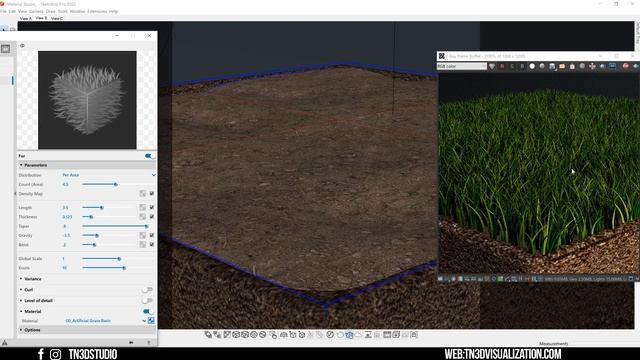This screenshot has height=360, width=640.
Task: Click the Thickness value field
Action: click(x=67, y=217)
